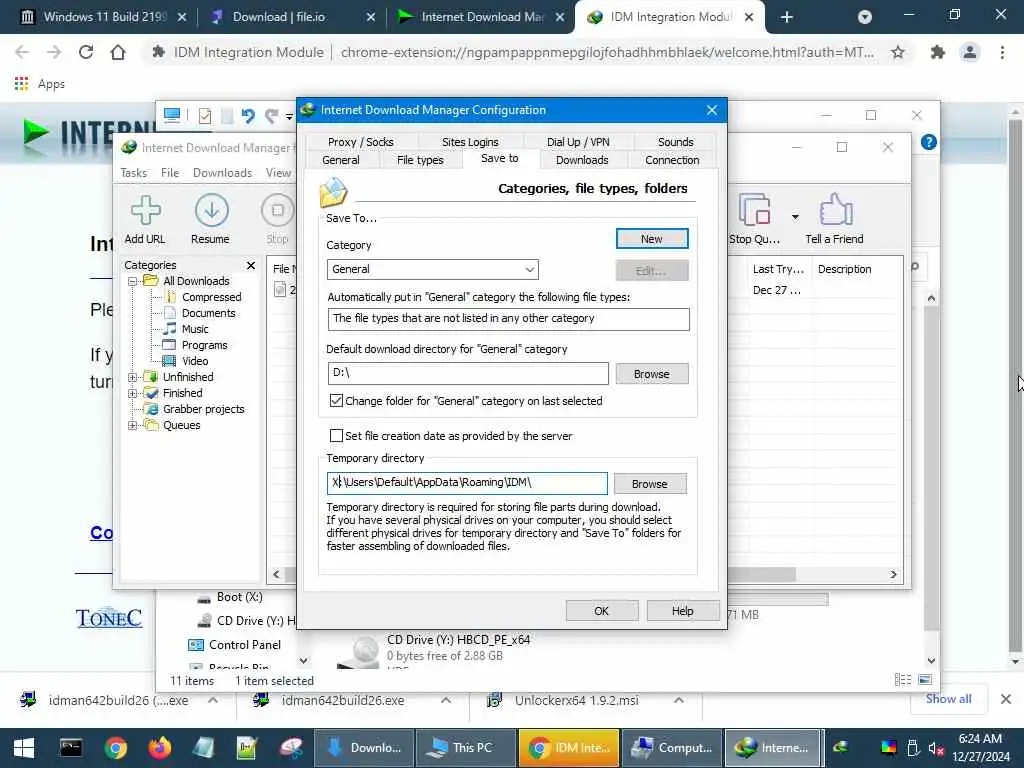Open the Stop Queue dropdown arrow
This screenshot has height=768, width=1024.
[x=795, y=217]
